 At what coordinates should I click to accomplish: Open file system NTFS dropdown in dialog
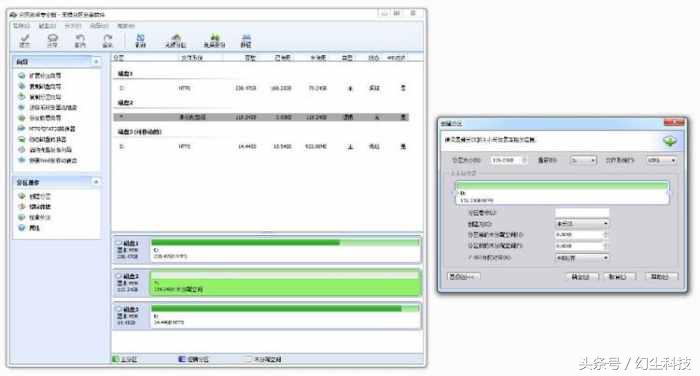[661, 160]
